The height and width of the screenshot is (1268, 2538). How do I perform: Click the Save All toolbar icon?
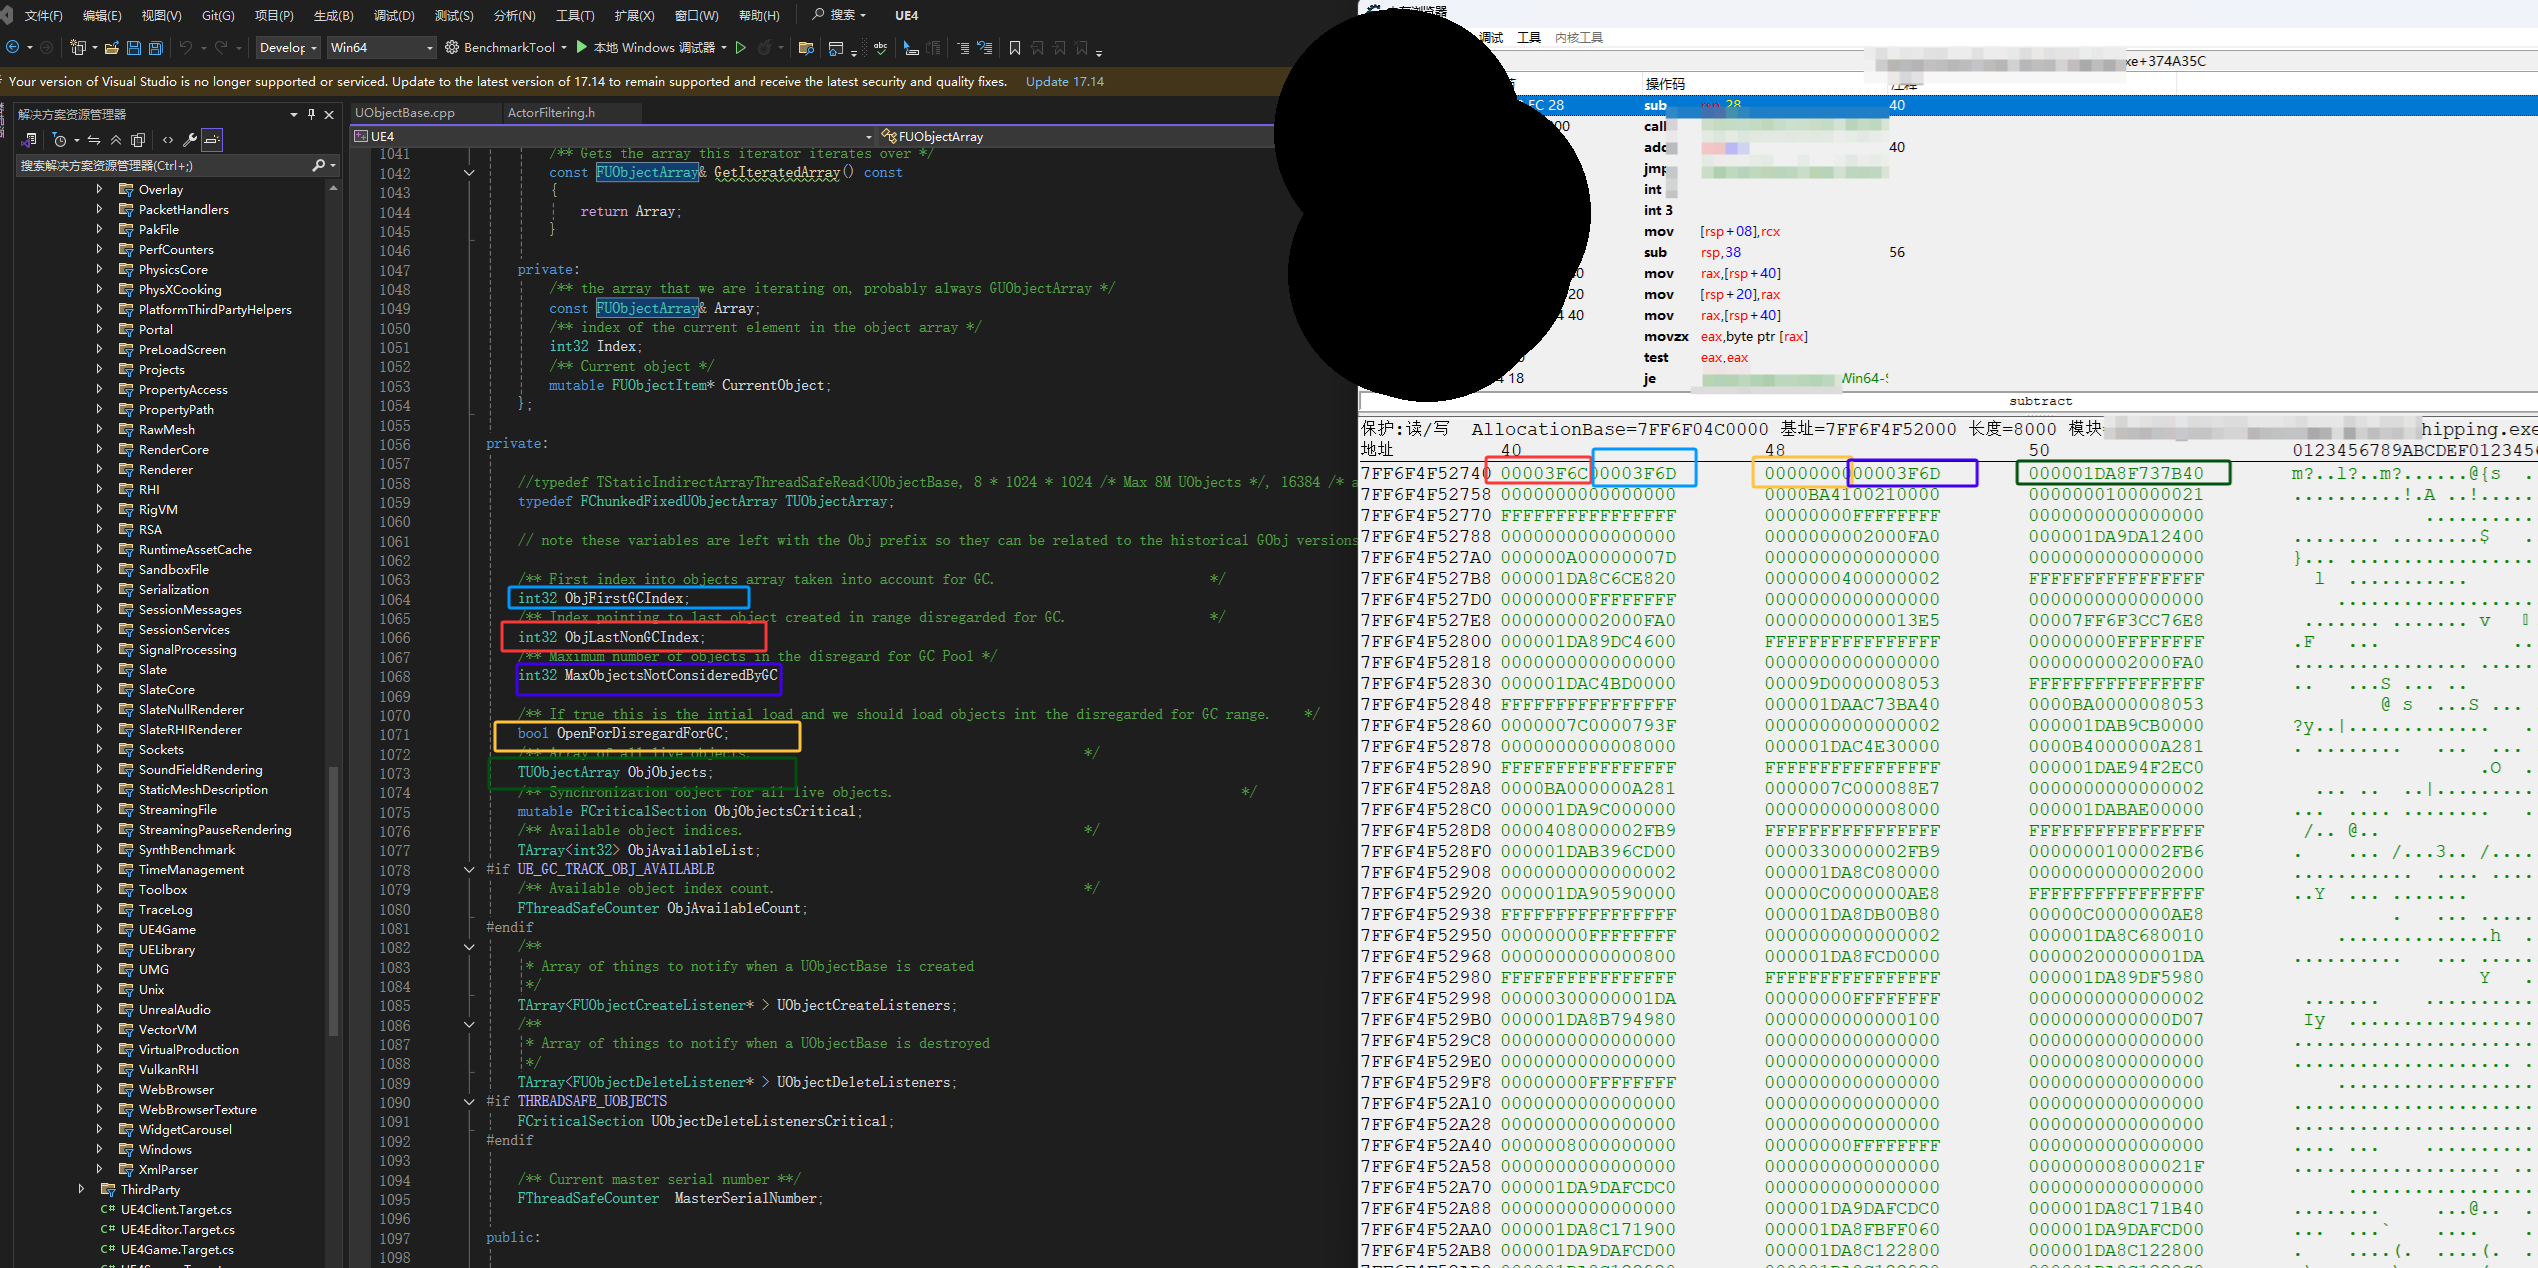click(x=156, y=48)
